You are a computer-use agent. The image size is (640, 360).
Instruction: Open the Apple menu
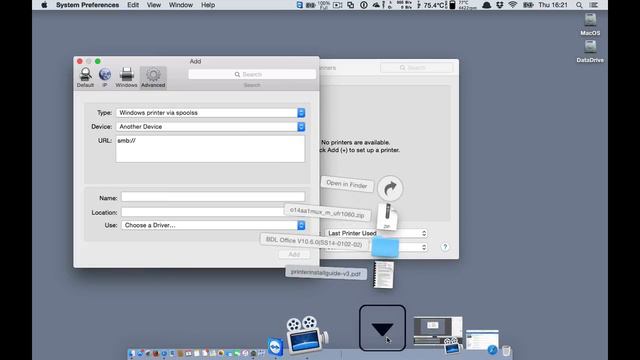(x=44, y=5)
